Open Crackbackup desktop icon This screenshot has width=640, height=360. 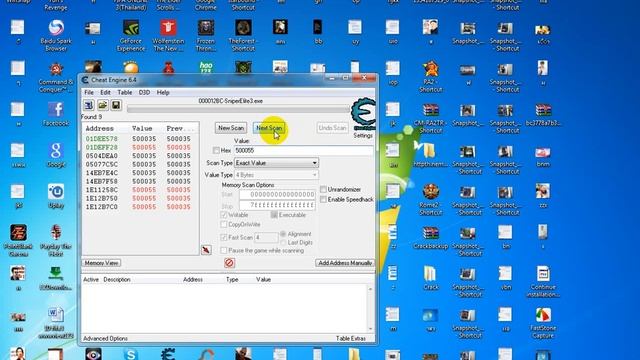431,237
